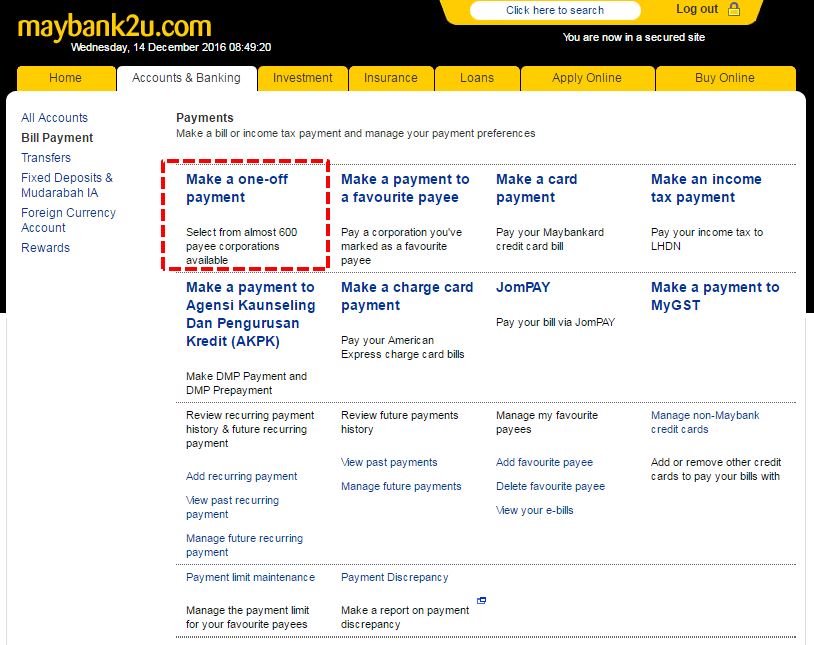The image size is (814, 645).
Task: Open Manage future payments
Action: [401, 486]
